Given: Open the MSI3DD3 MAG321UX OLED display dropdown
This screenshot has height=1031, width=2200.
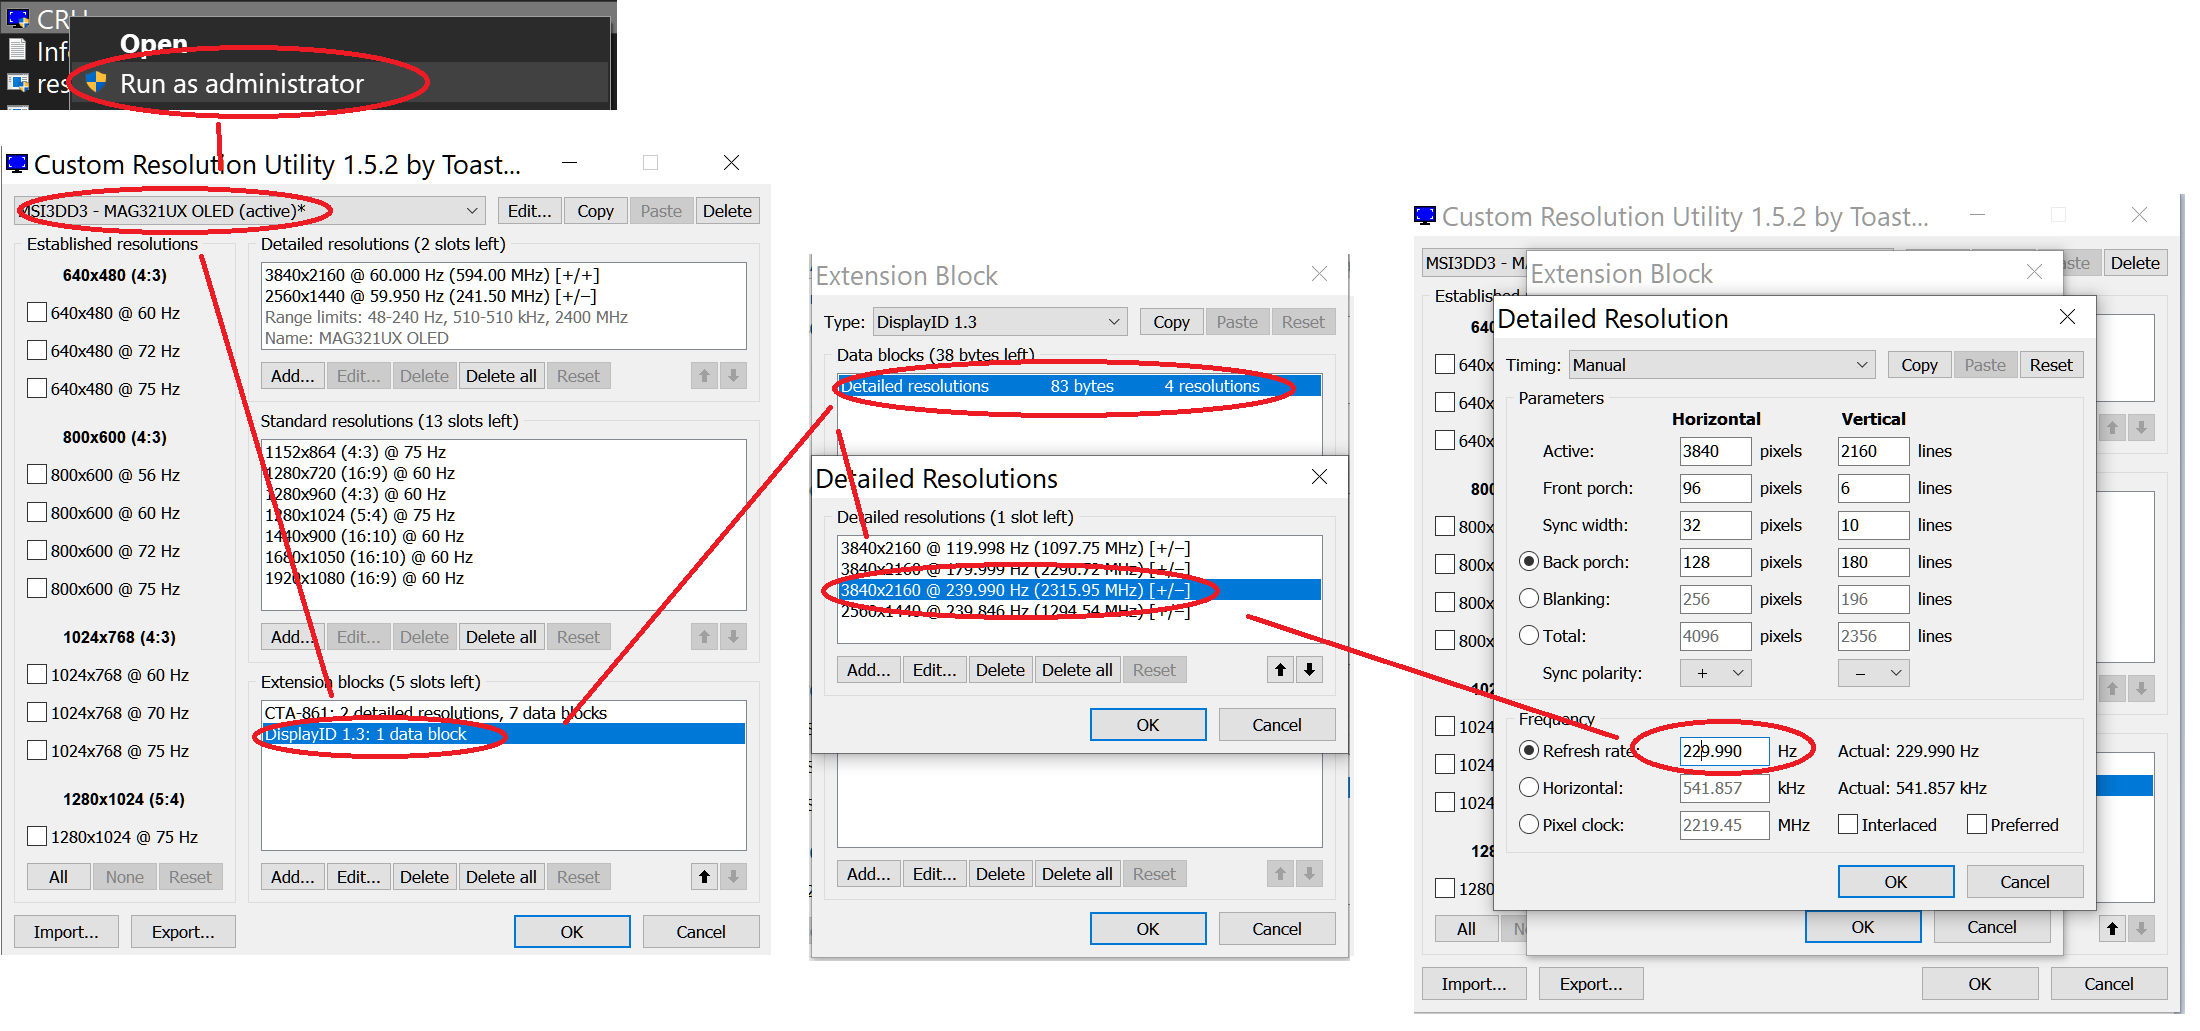Looking at the screenshot, I should coord(250,211).
